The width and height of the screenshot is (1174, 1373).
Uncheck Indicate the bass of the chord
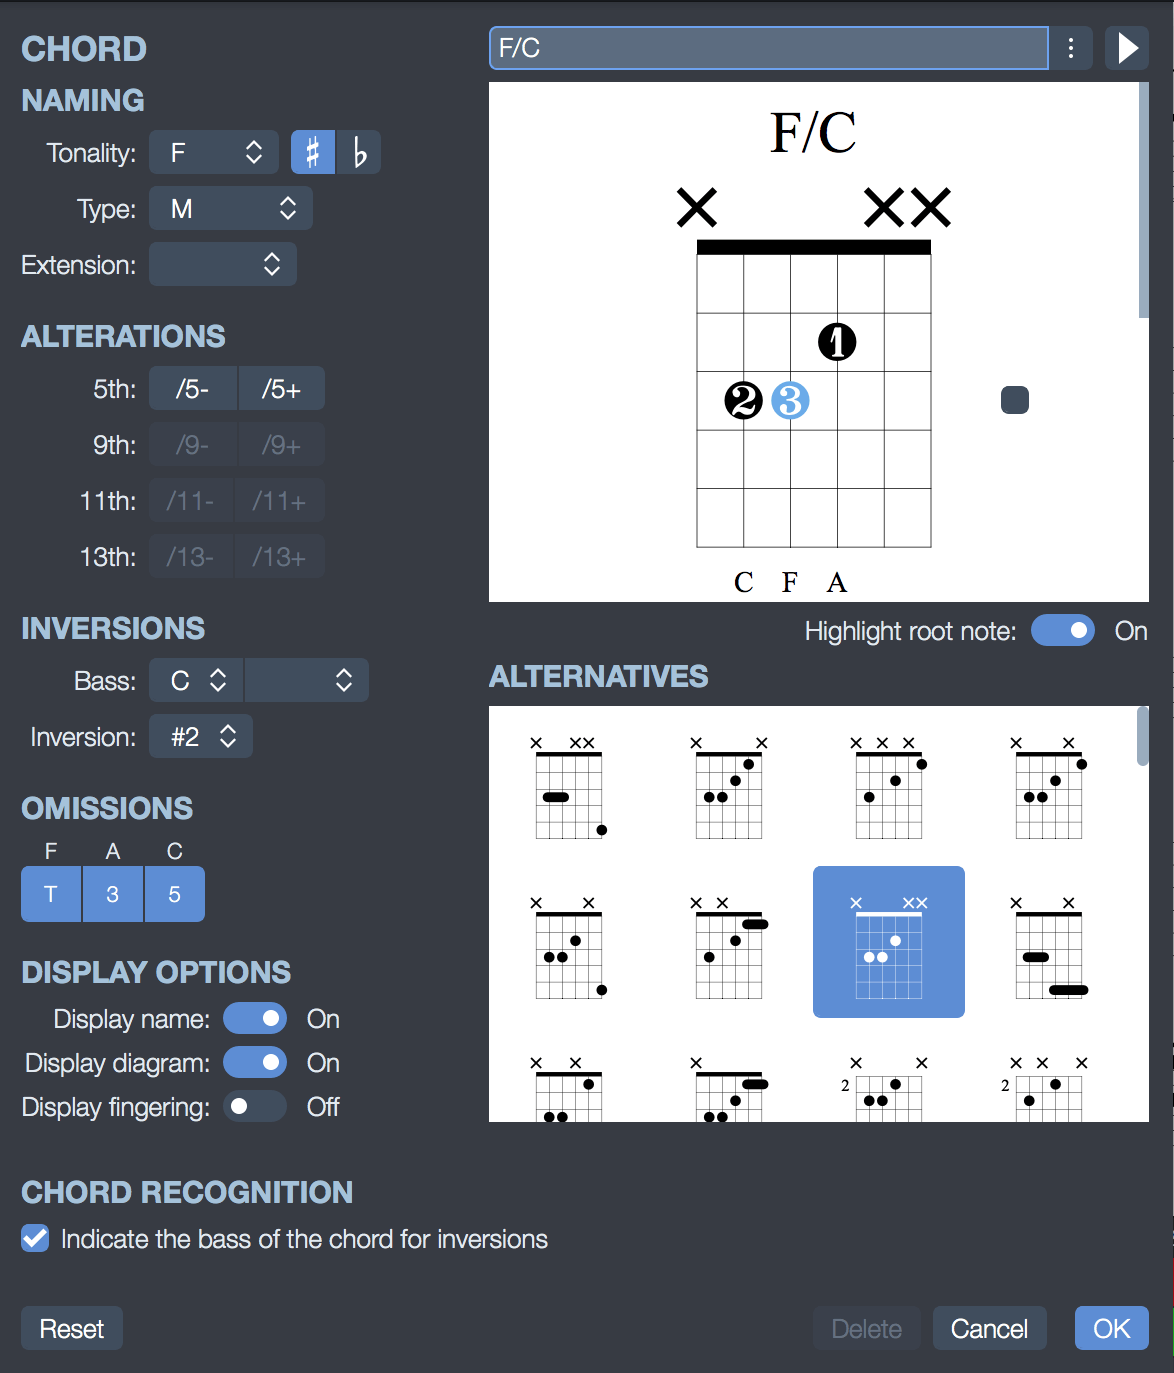tap(35, 1239)
